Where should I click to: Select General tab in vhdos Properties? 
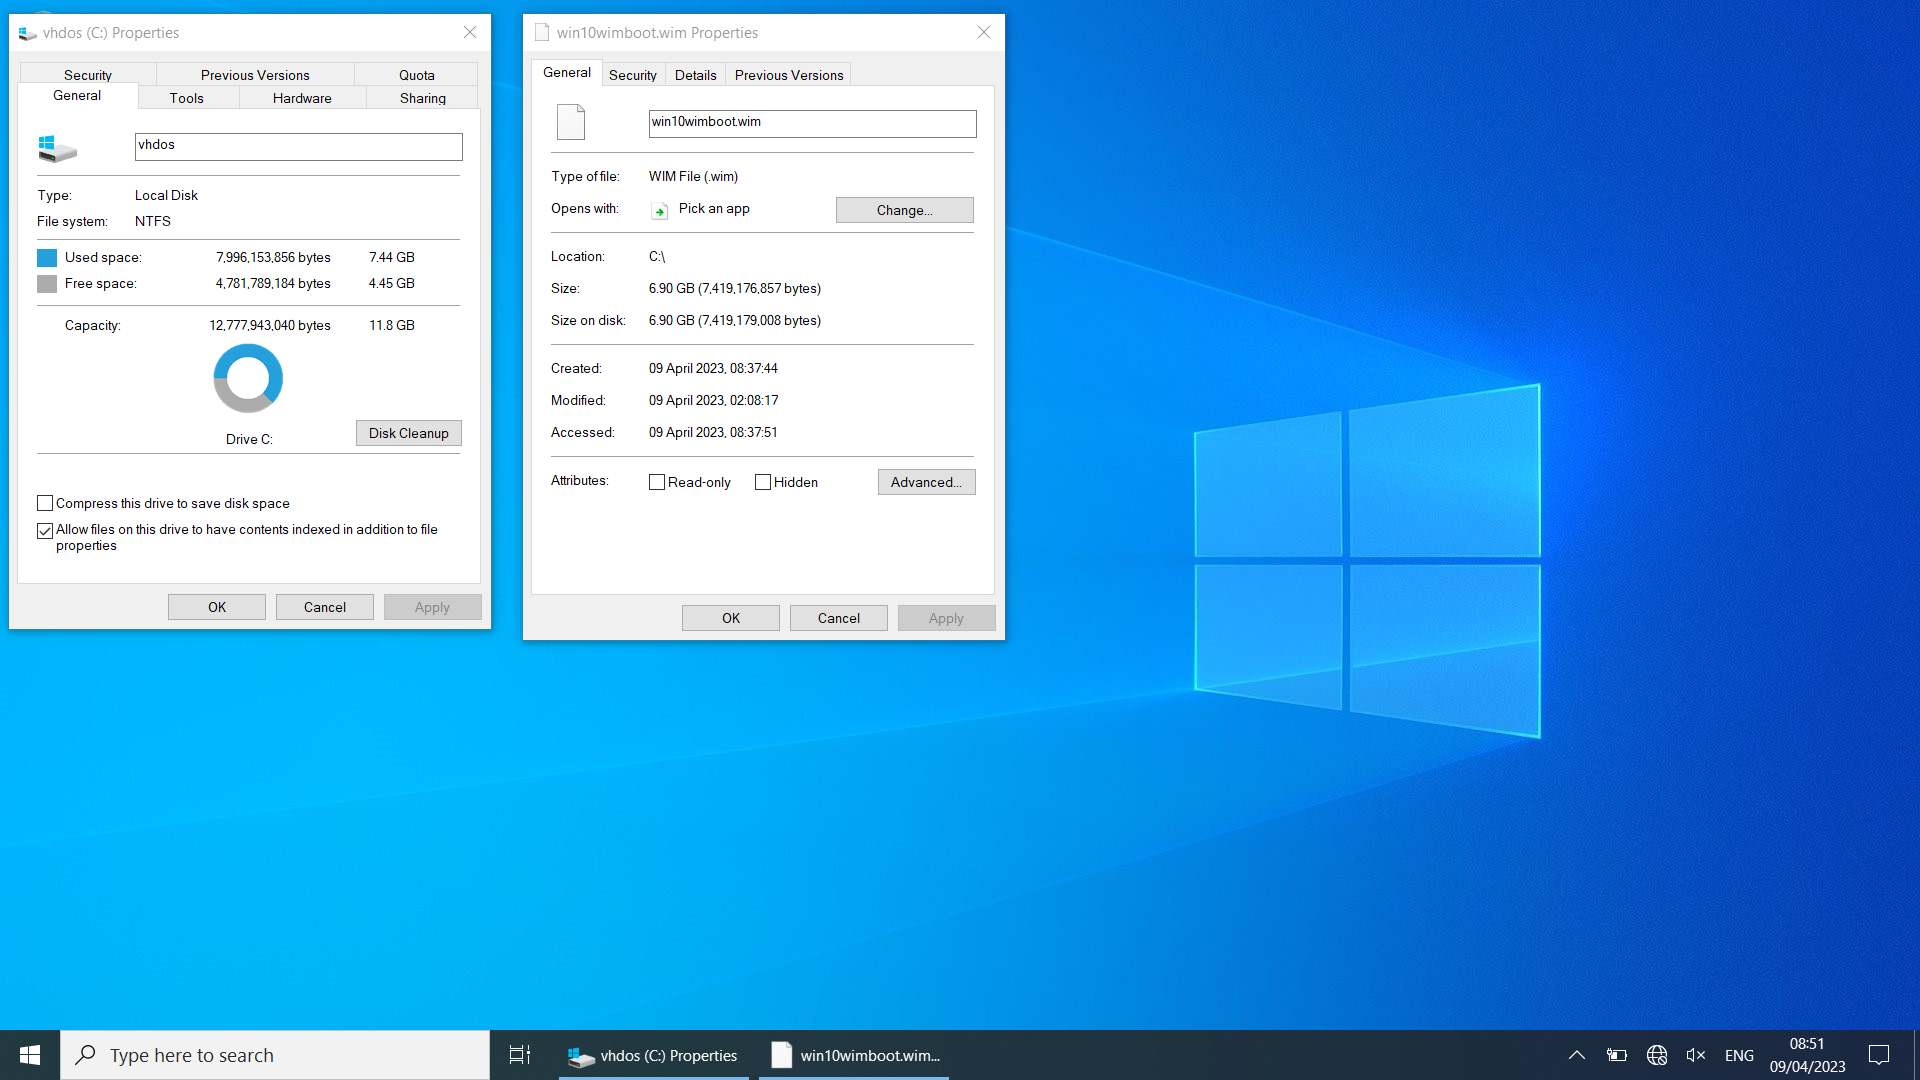tap(77, 96)
